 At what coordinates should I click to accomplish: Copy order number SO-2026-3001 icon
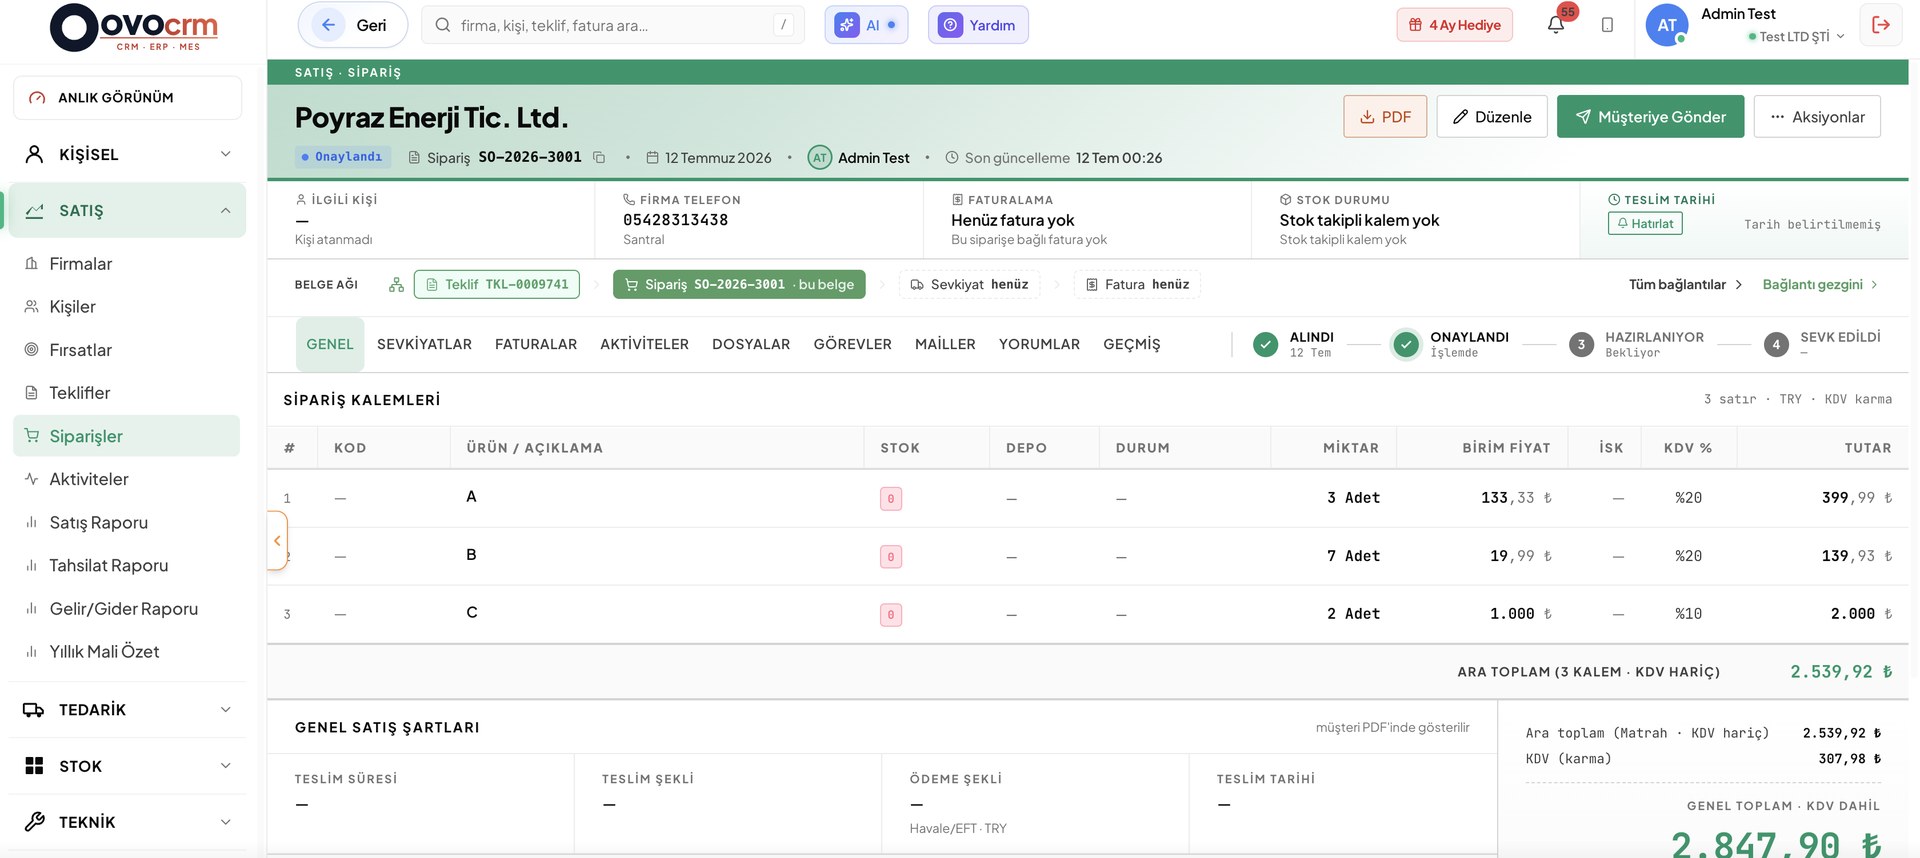599,157
